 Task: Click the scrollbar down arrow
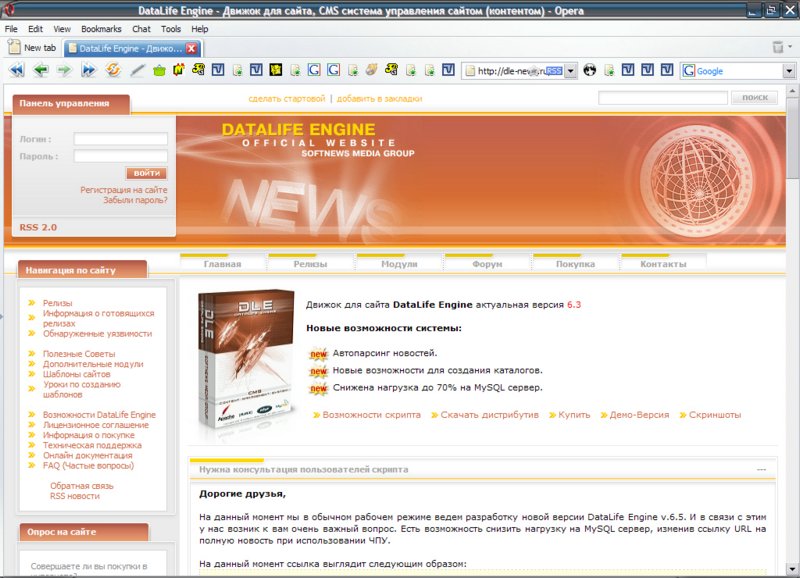click(x=792, y=569)
